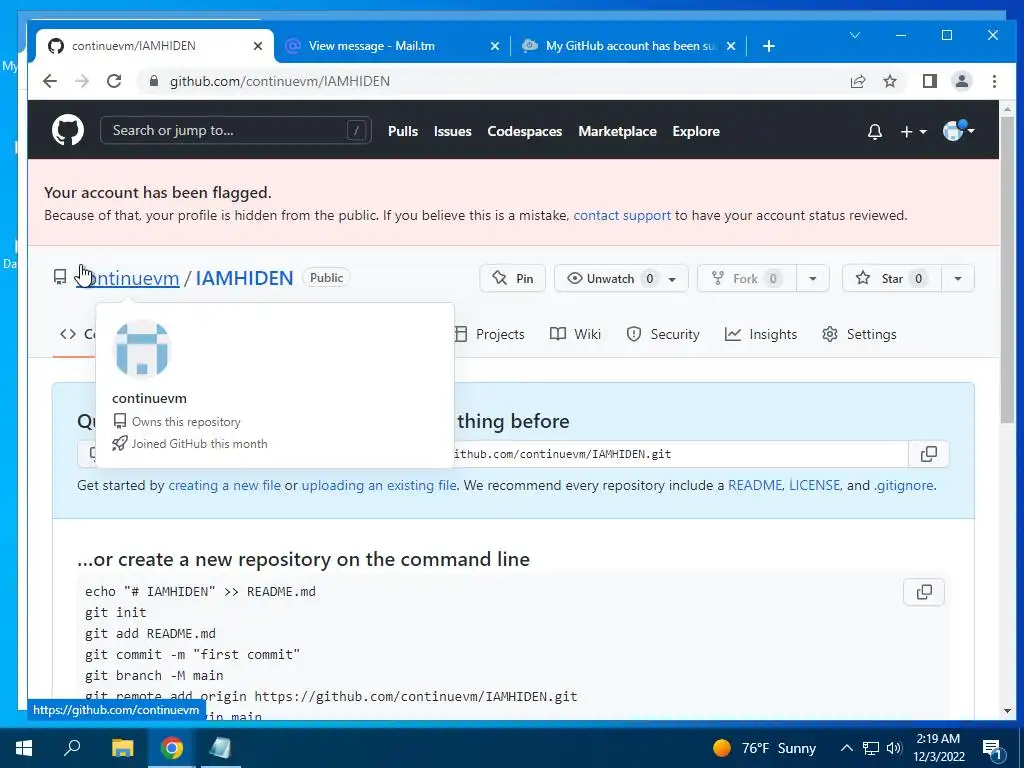The height and width of the screenshot is (768, 1024).
Task: Copy the command line setup snippet
Action: click(x=924, y=592)
